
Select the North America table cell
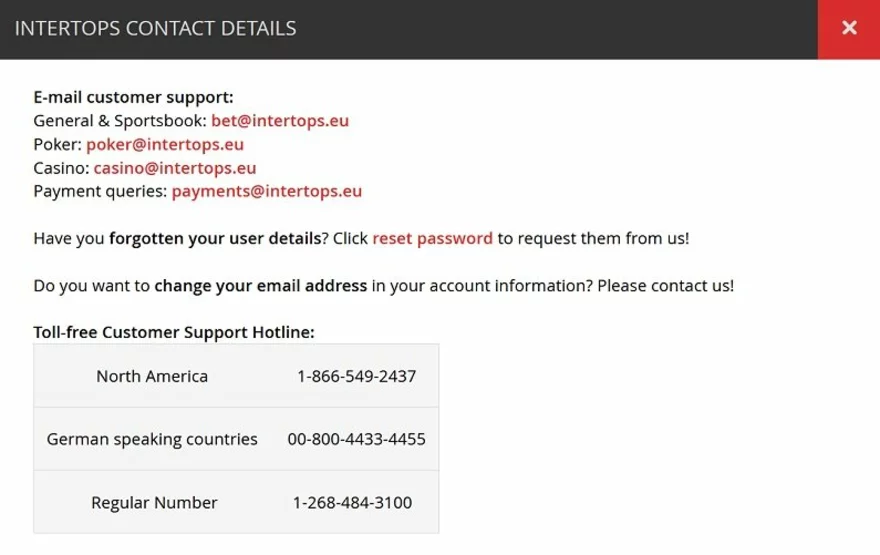point(152,376)
